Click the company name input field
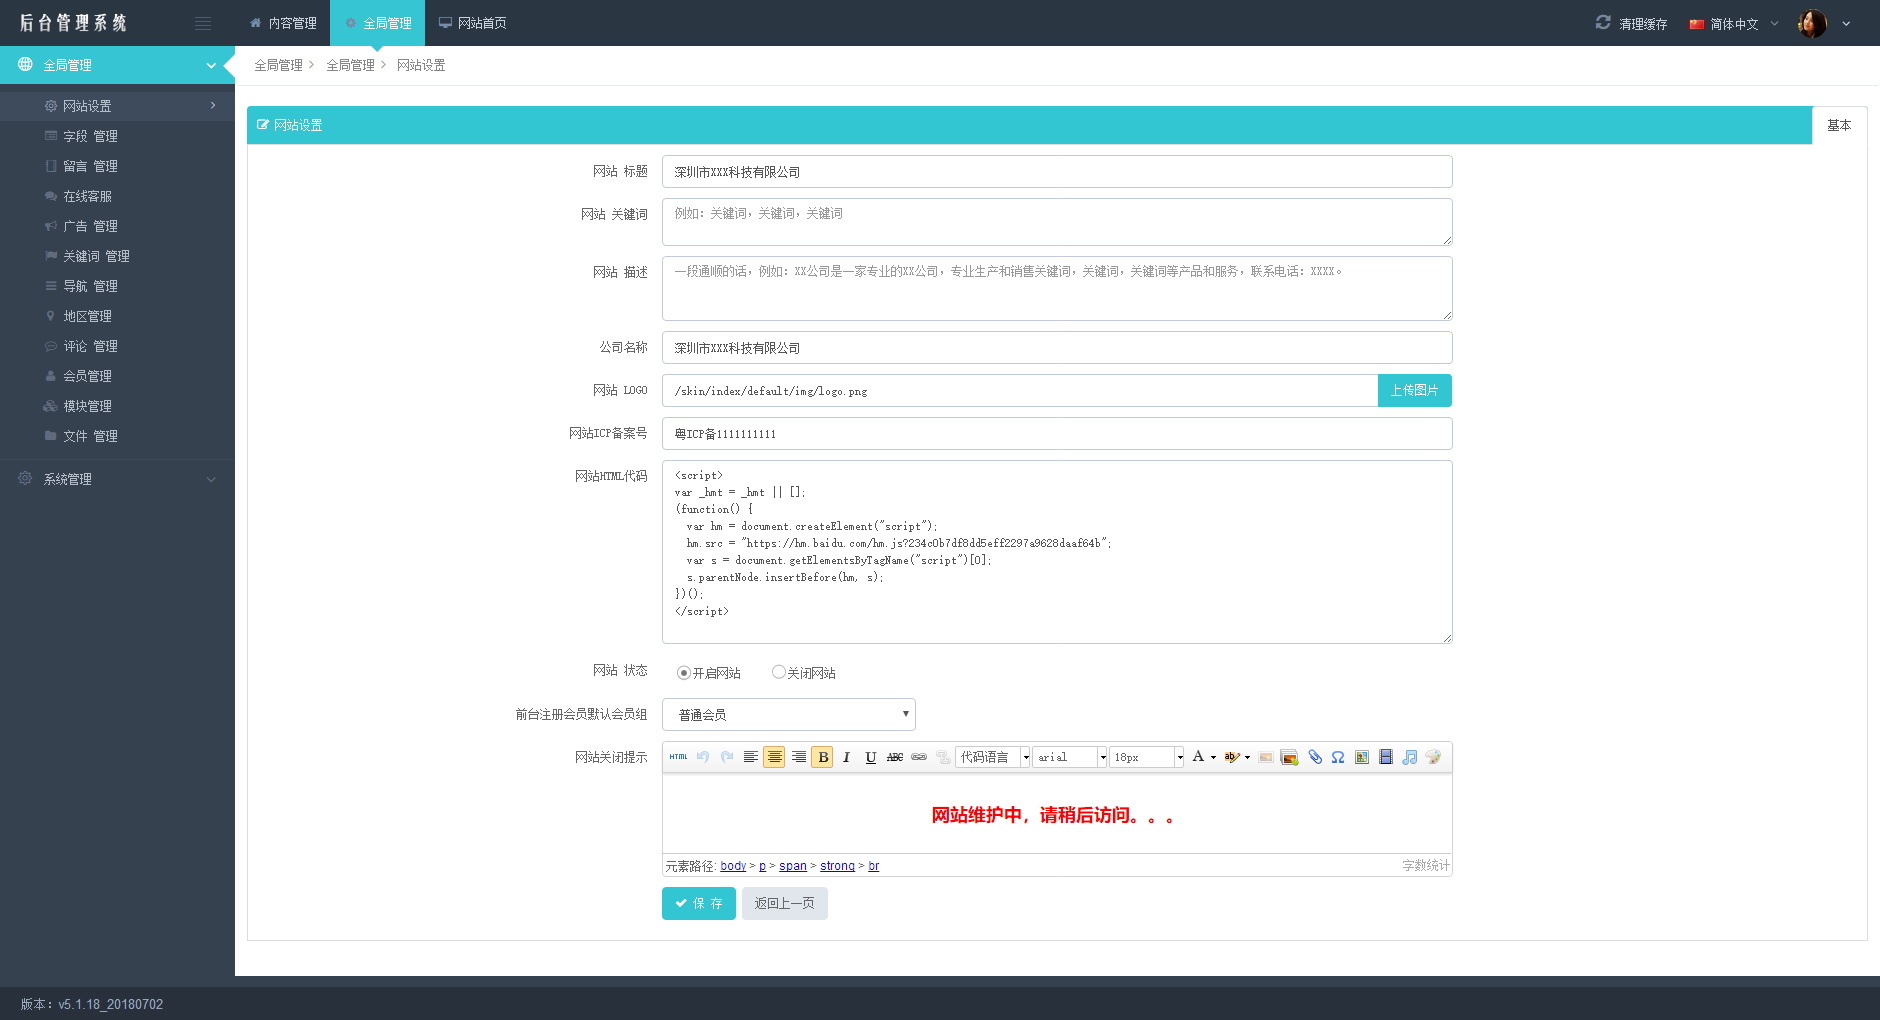The height and width of the screenshot is (1020, 1880). click(x=1057, y=348)
